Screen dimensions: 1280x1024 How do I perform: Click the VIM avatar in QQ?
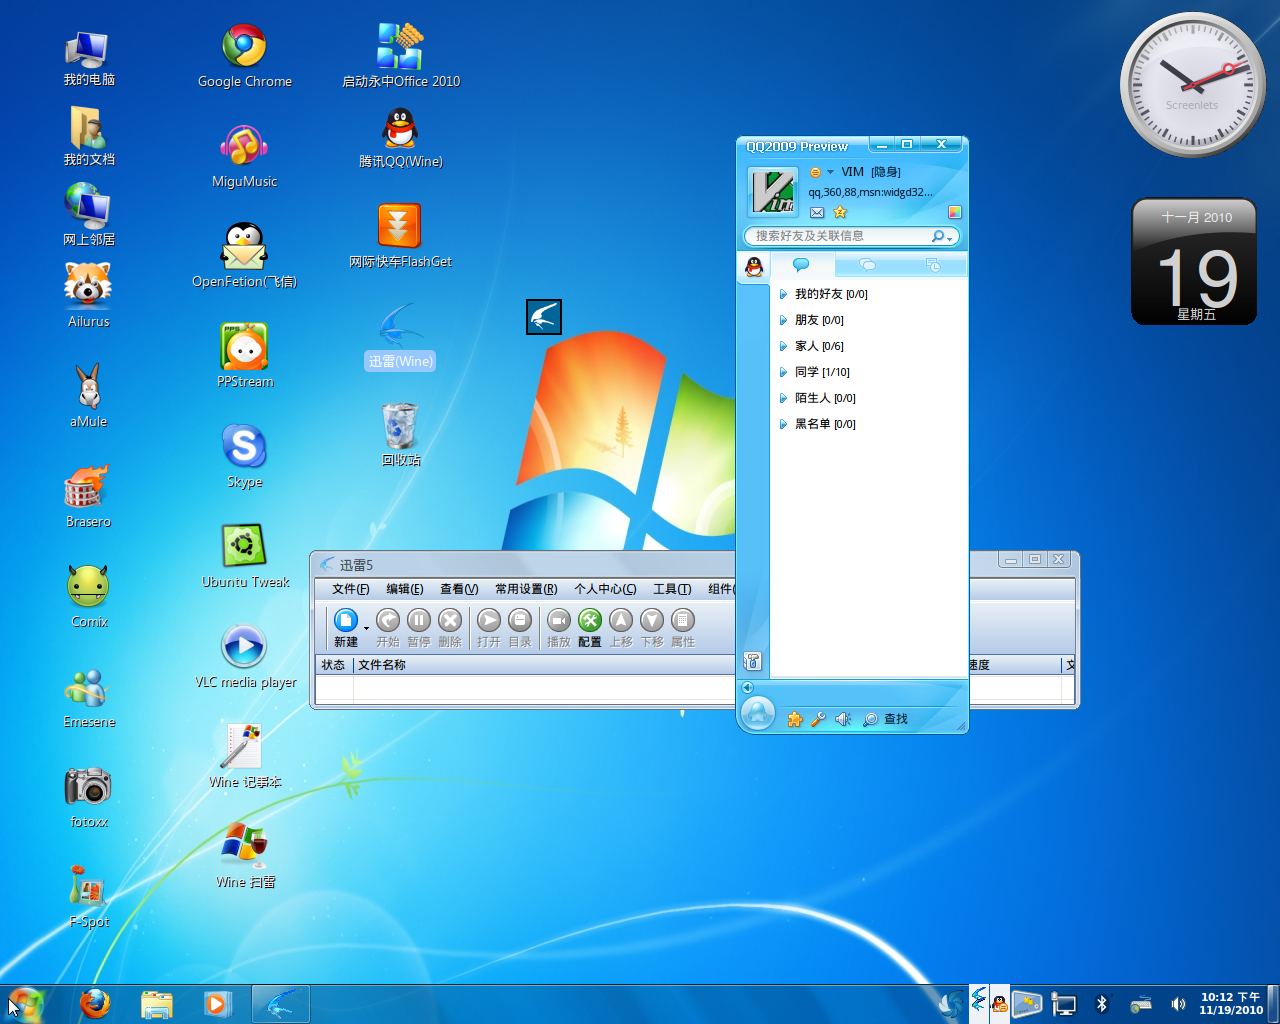(x=773, y=191)
